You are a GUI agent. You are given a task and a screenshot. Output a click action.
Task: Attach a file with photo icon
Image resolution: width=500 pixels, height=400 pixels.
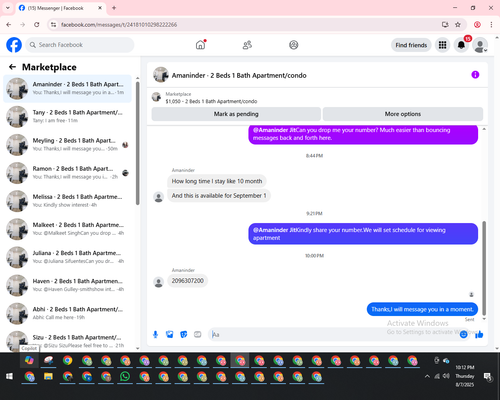tap(170, 334)
